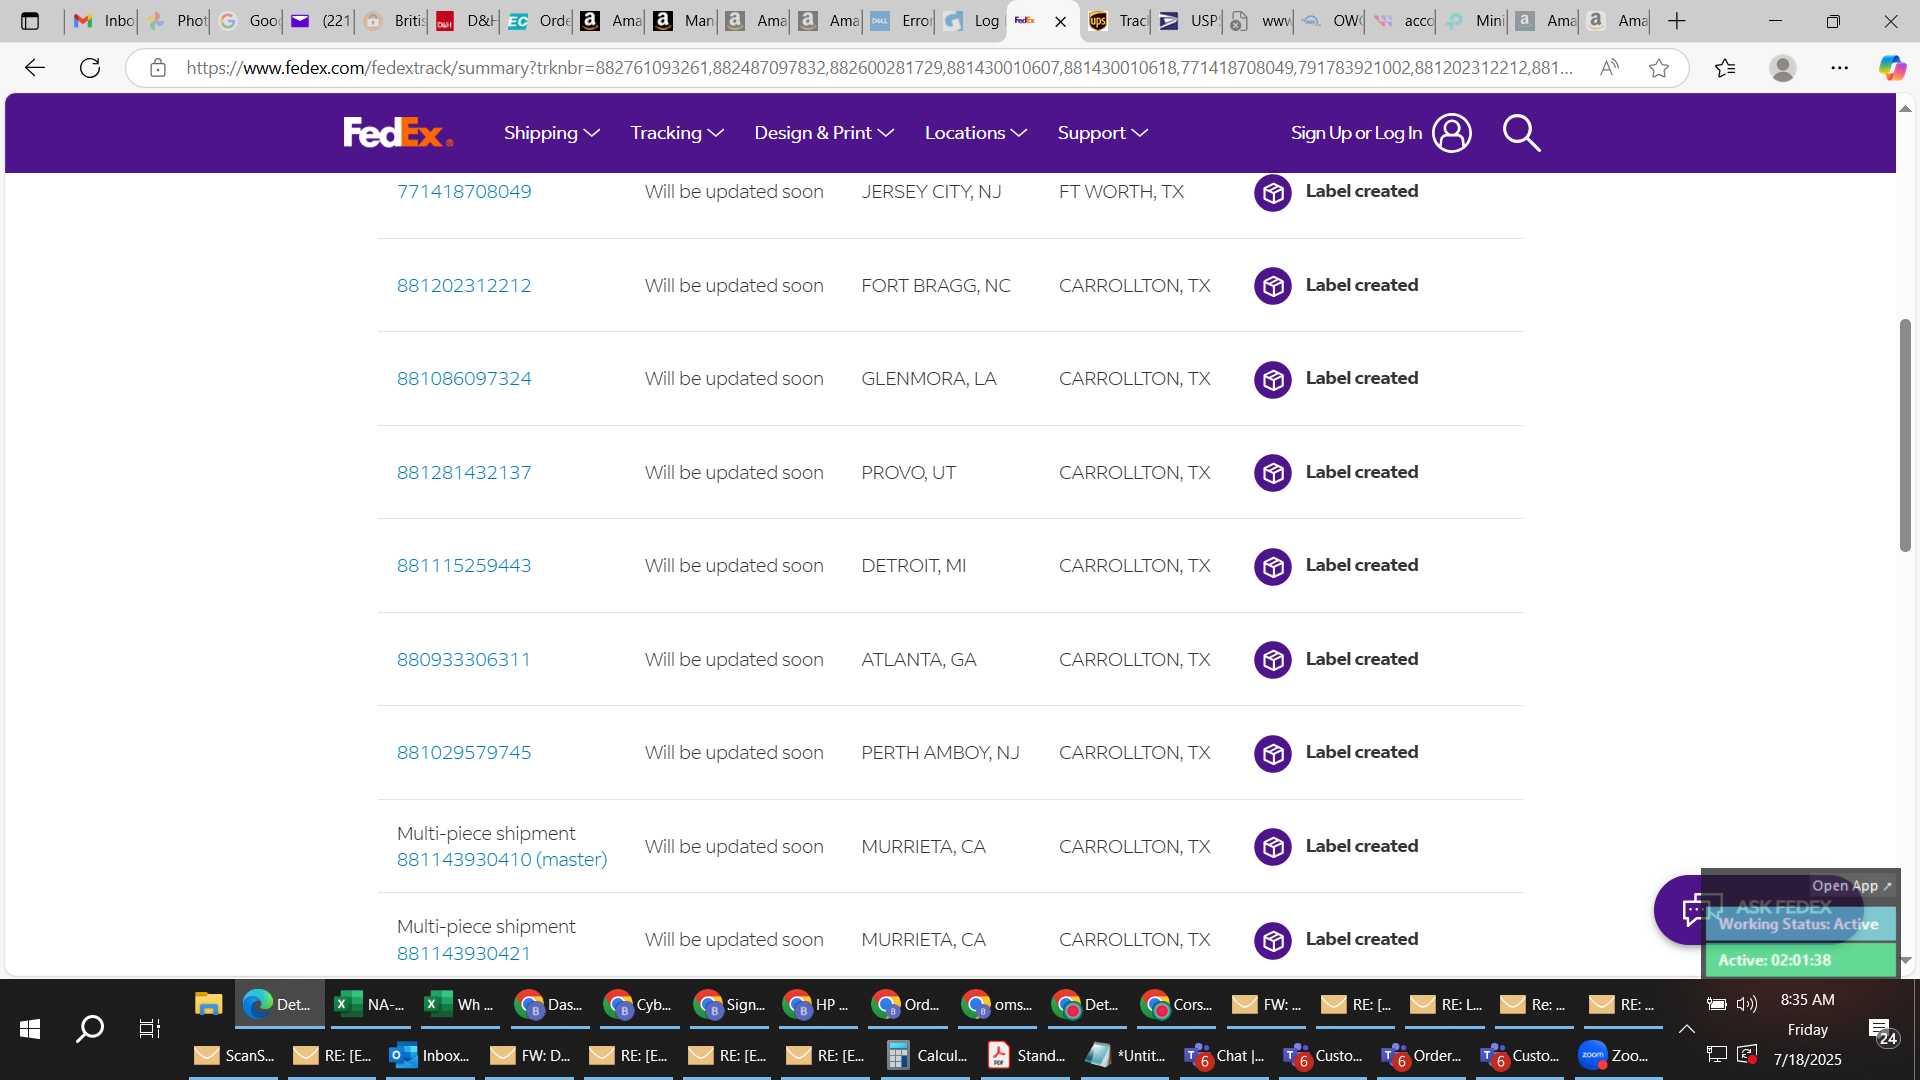Click the page vertical scrollbar thumb
The width and height of the screenshot is (1920, 1080).
(x=1905, y=435)
